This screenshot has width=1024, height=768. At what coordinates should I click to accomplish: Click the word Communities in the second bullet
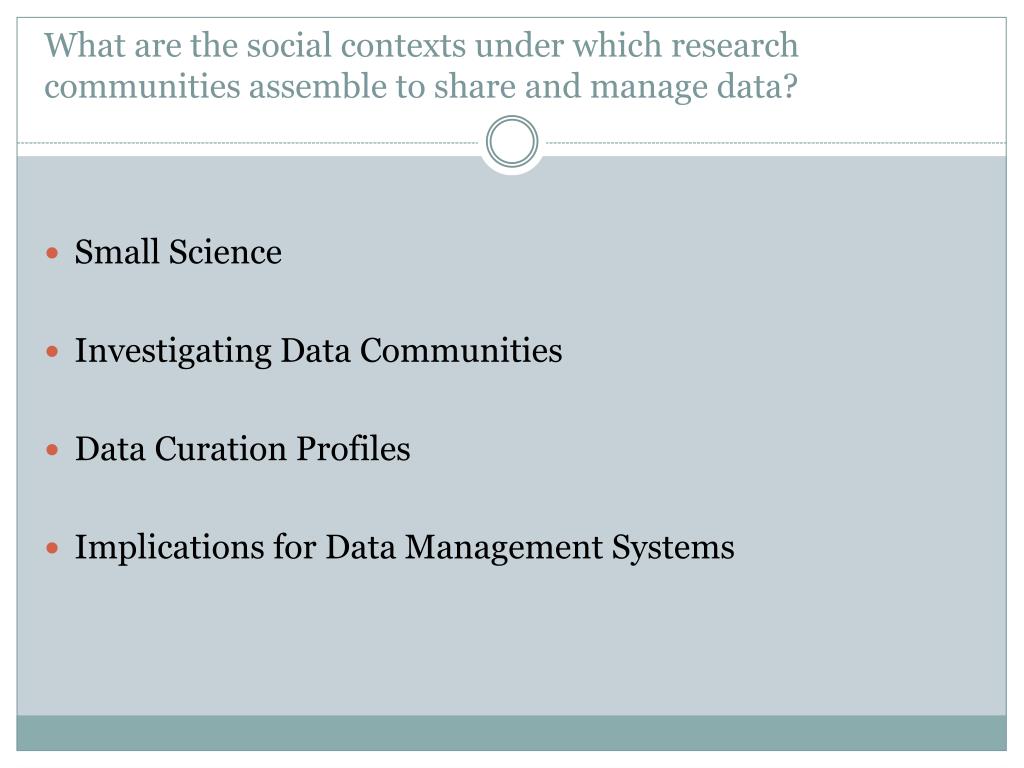click(x=461, y=351)
